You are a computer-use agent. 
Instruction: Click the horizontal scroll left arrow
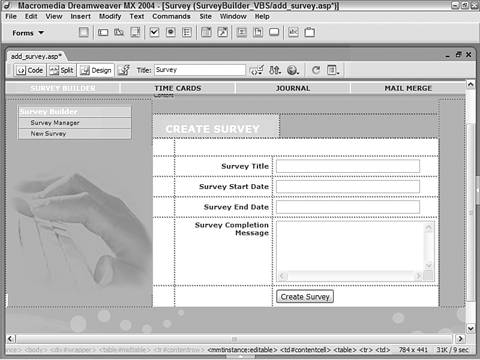(x=10, y=339)
